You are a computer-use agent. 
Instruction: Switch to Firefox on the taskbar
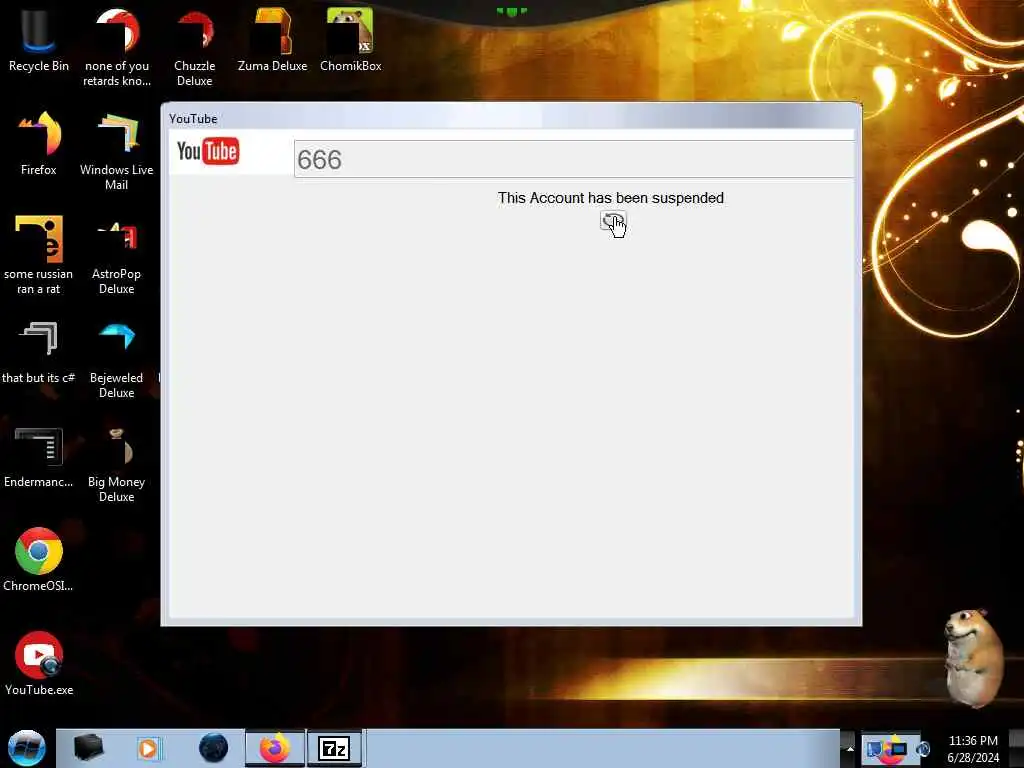click(x=275, y=748)
